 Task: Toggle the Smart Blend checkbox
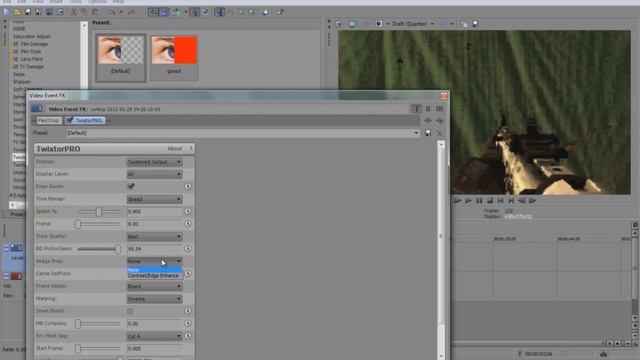click(130, 311)
